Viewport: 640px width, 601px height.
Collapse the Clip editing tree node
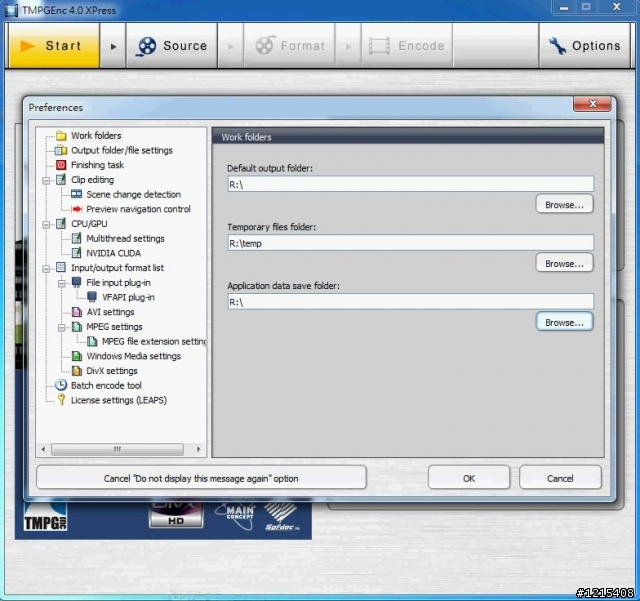coord(46,180)
